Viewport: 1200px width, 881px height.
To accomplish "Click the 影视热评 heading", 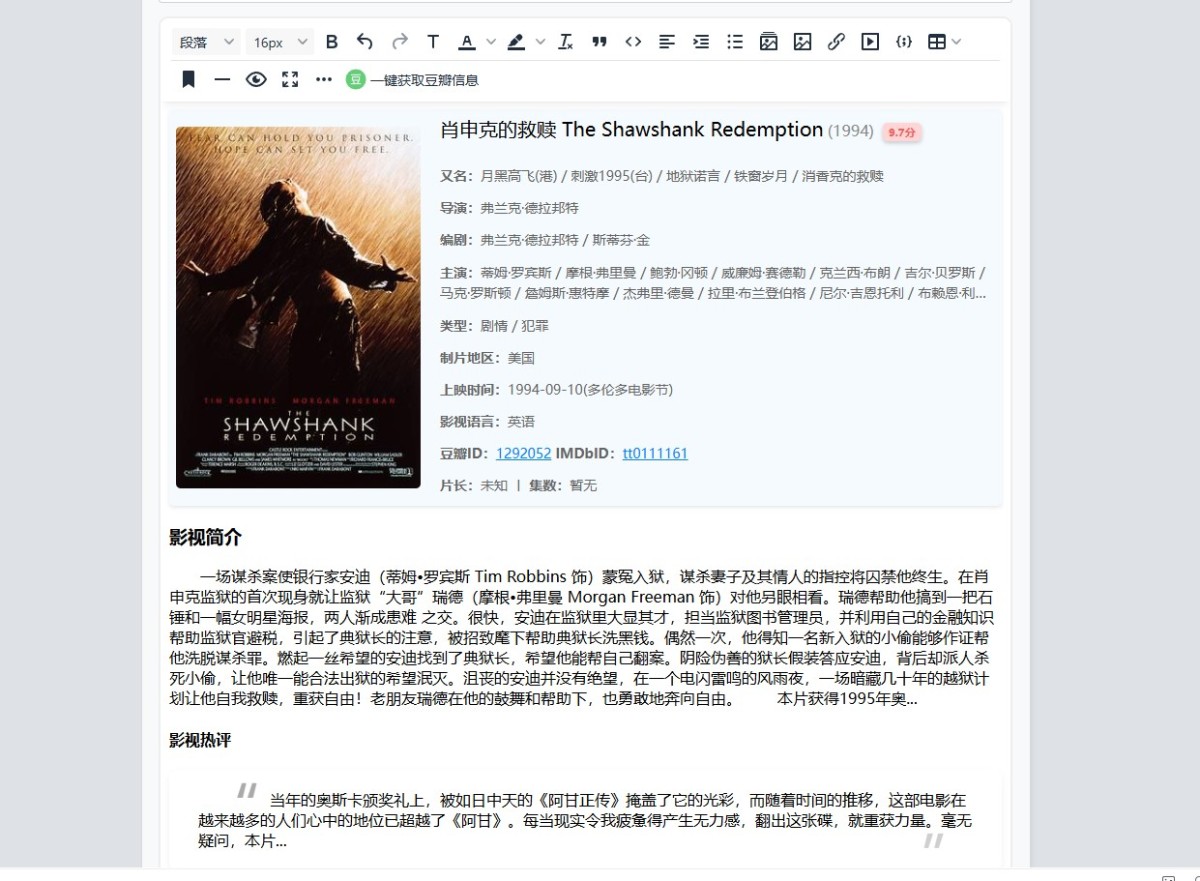I will (200, 740).
